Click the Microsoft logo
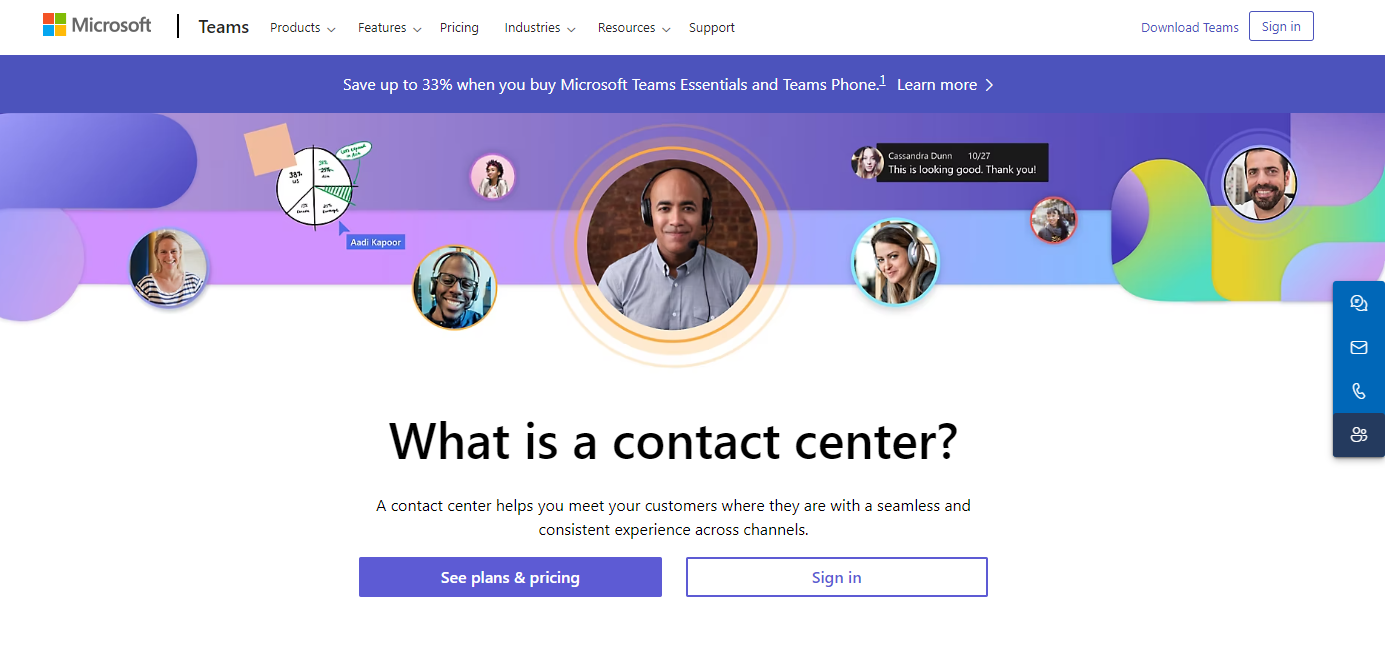Image resolution: width=1385 pixels, height=670 pixels. [97, 26]
